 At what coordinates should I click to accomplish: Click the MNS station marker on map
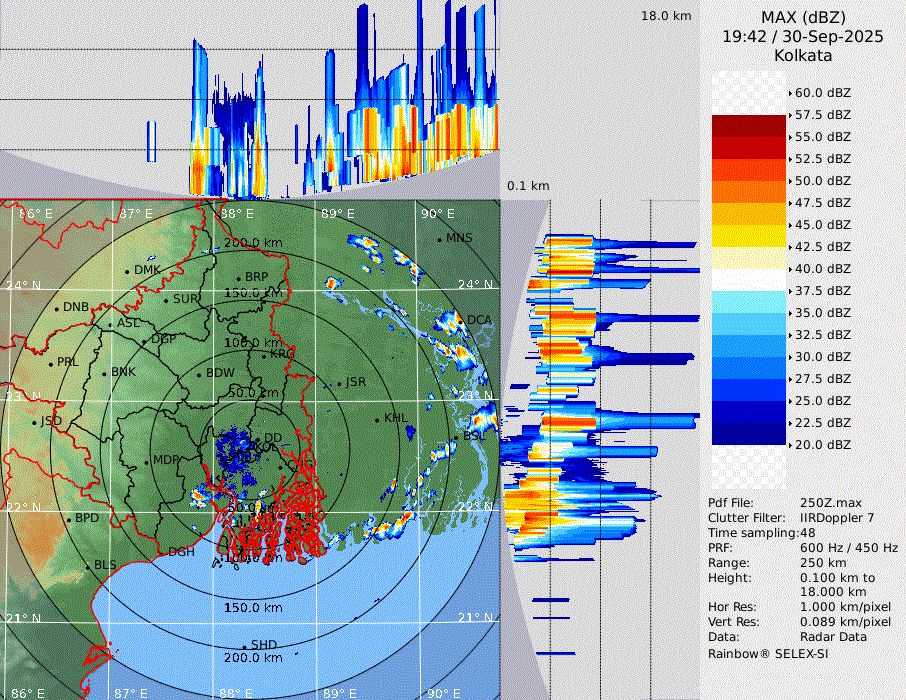440,239
